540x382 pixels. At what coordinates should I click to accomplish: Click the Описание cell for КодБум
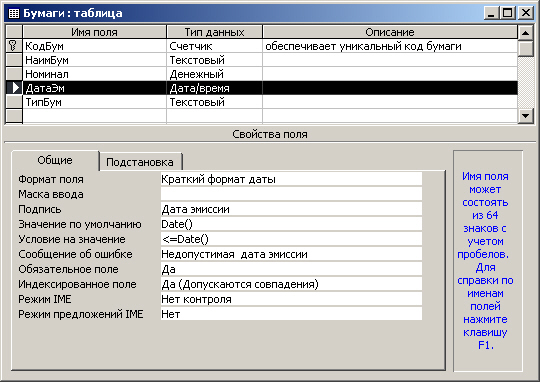tap(390, 46)
